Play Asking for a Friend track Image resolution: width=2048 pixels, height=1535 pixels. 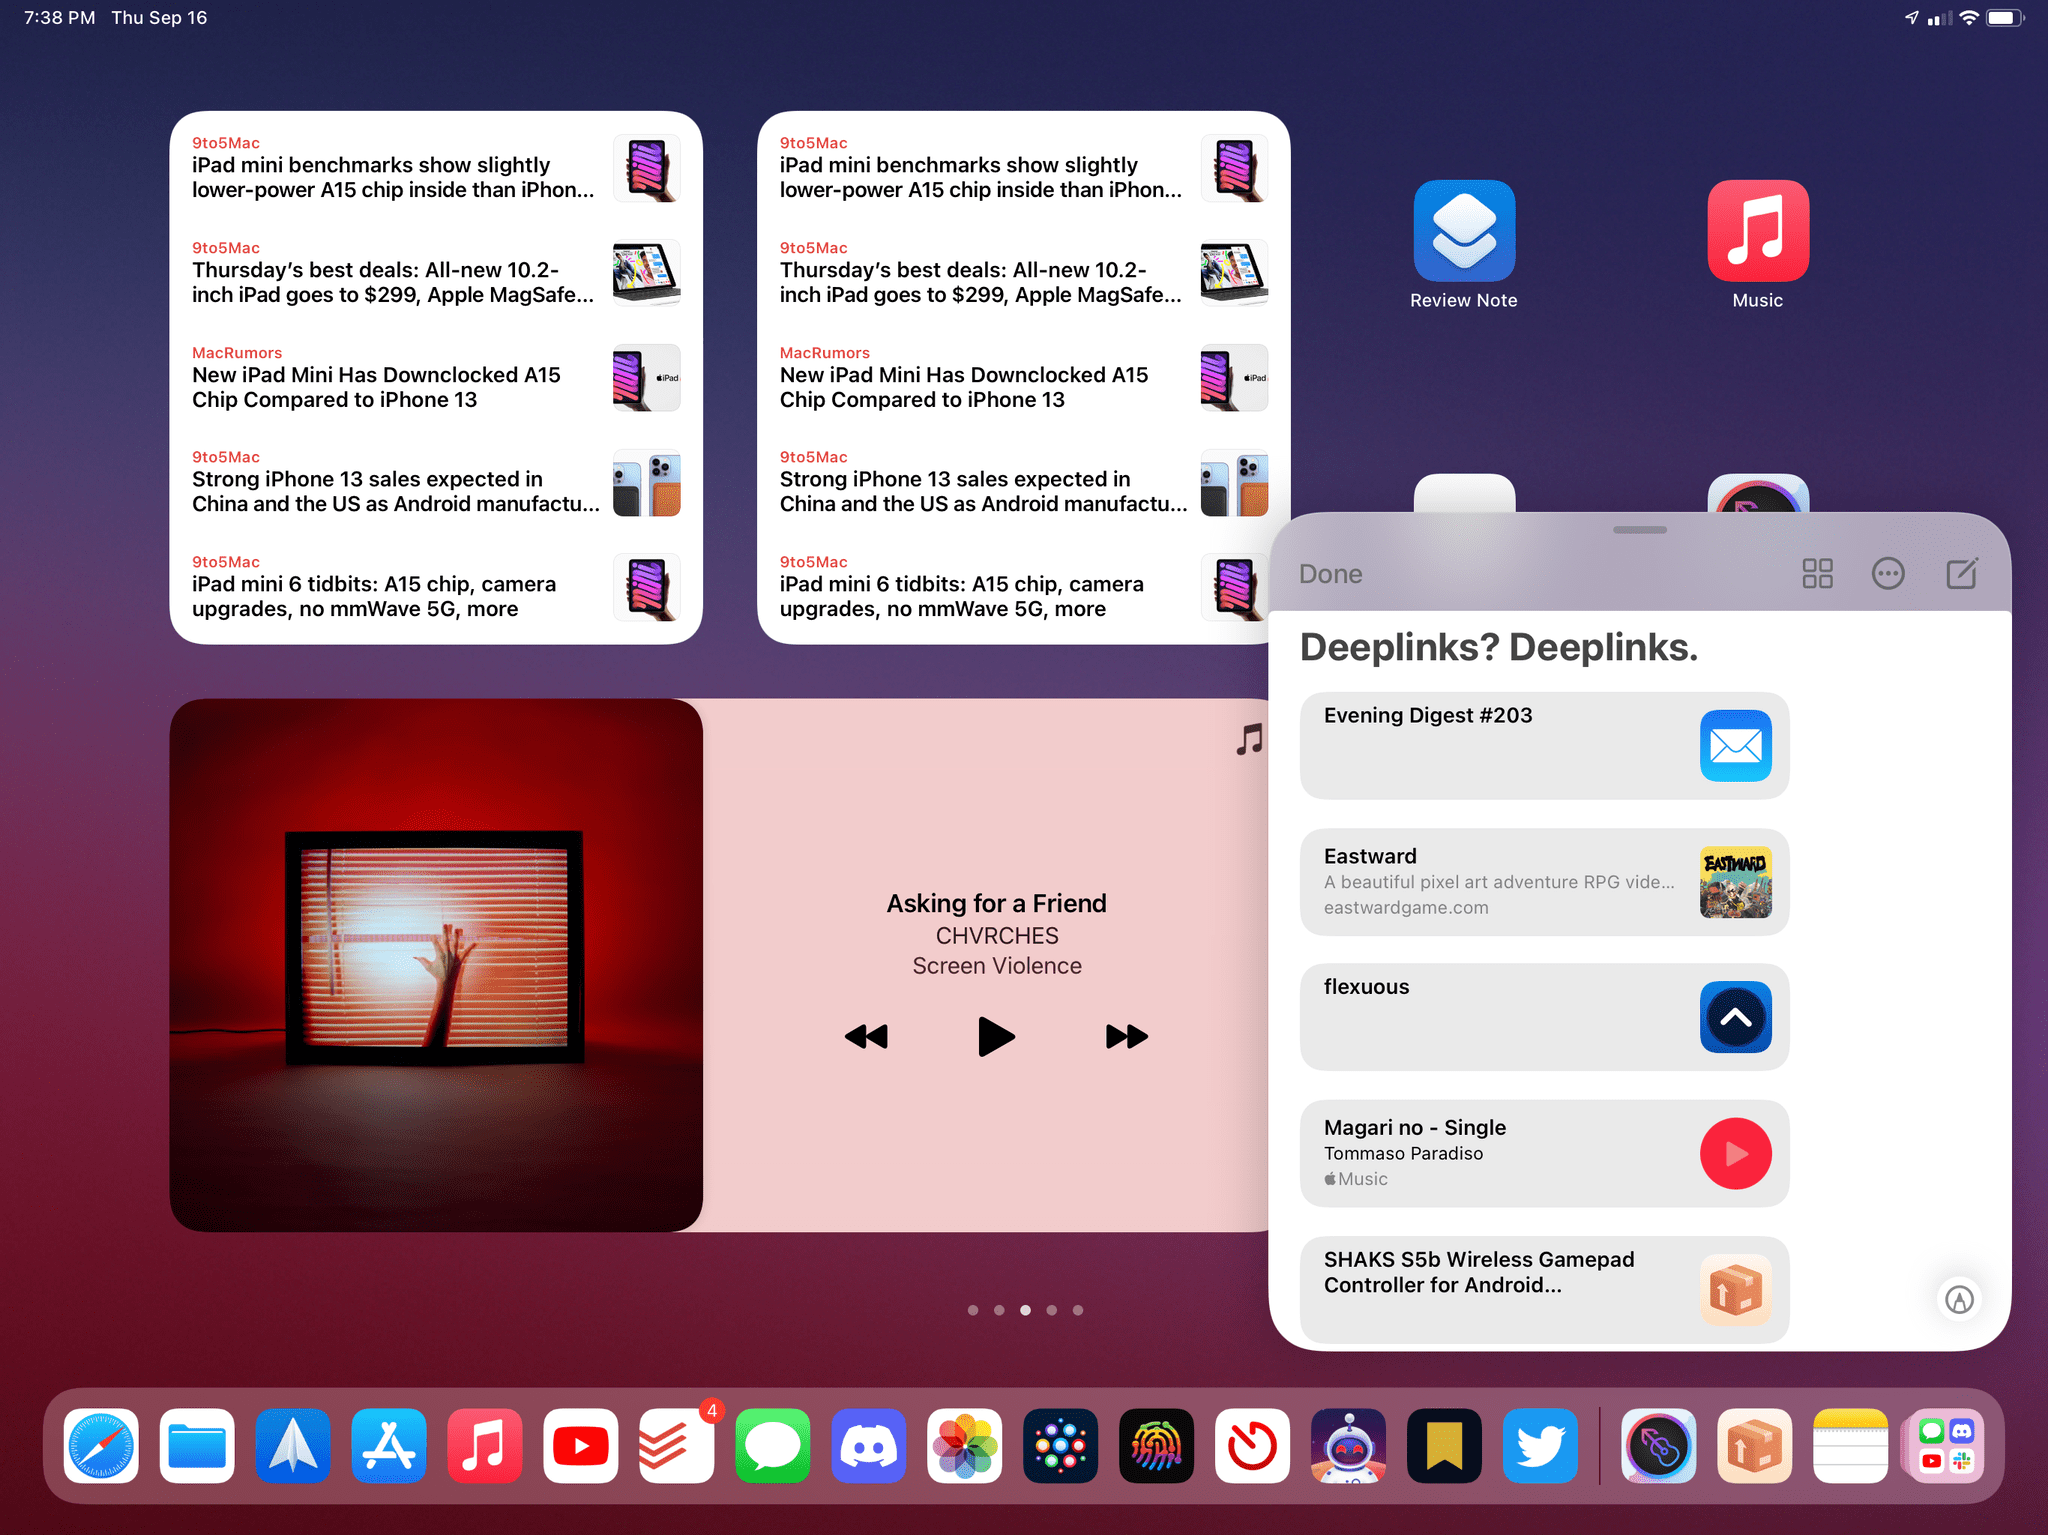coord(996,1036)
